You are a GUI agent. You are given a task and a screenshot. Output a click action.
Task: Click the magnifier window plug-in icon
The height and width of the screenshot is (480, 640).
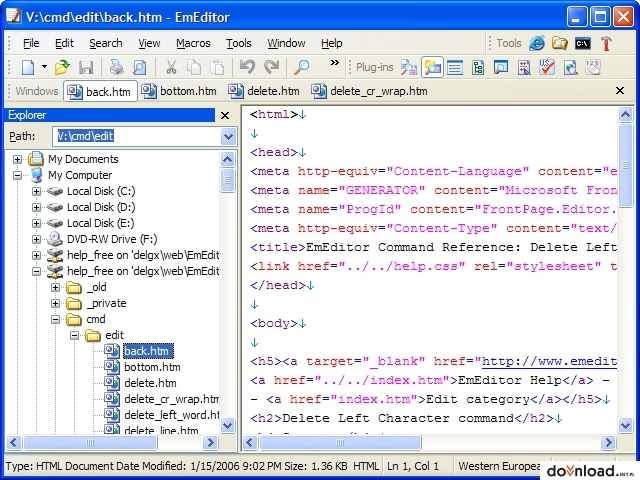click(x=501, y=67)
